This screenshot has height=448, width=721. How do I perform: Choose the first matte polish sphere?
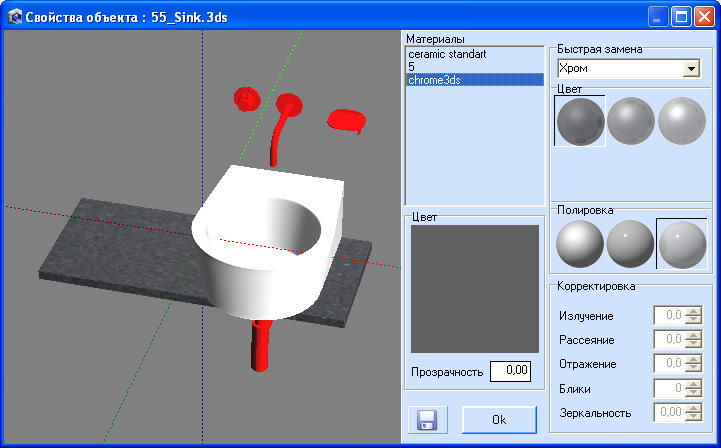click(x=580, y=244)
